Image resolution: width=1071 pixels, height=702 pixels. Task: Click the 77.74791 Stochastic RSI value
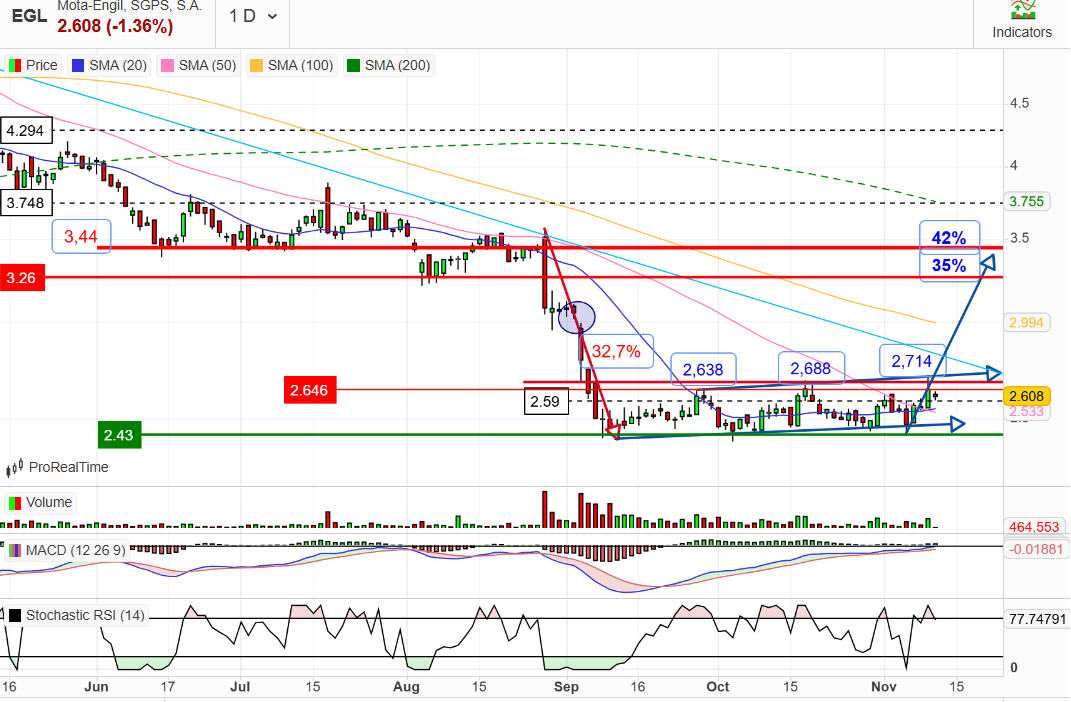coord(1038,619)
